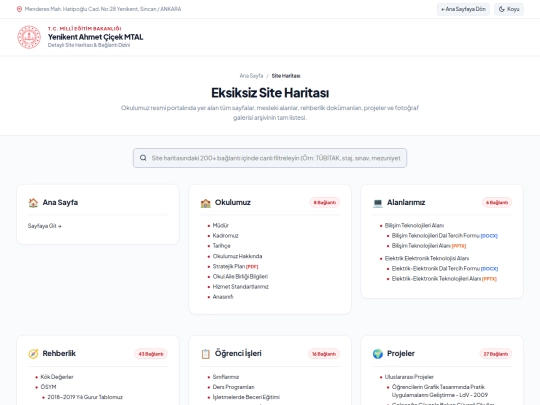
Task: Click the 8 Bağlantı badge on Okulumuz
Action: point(324,202)
